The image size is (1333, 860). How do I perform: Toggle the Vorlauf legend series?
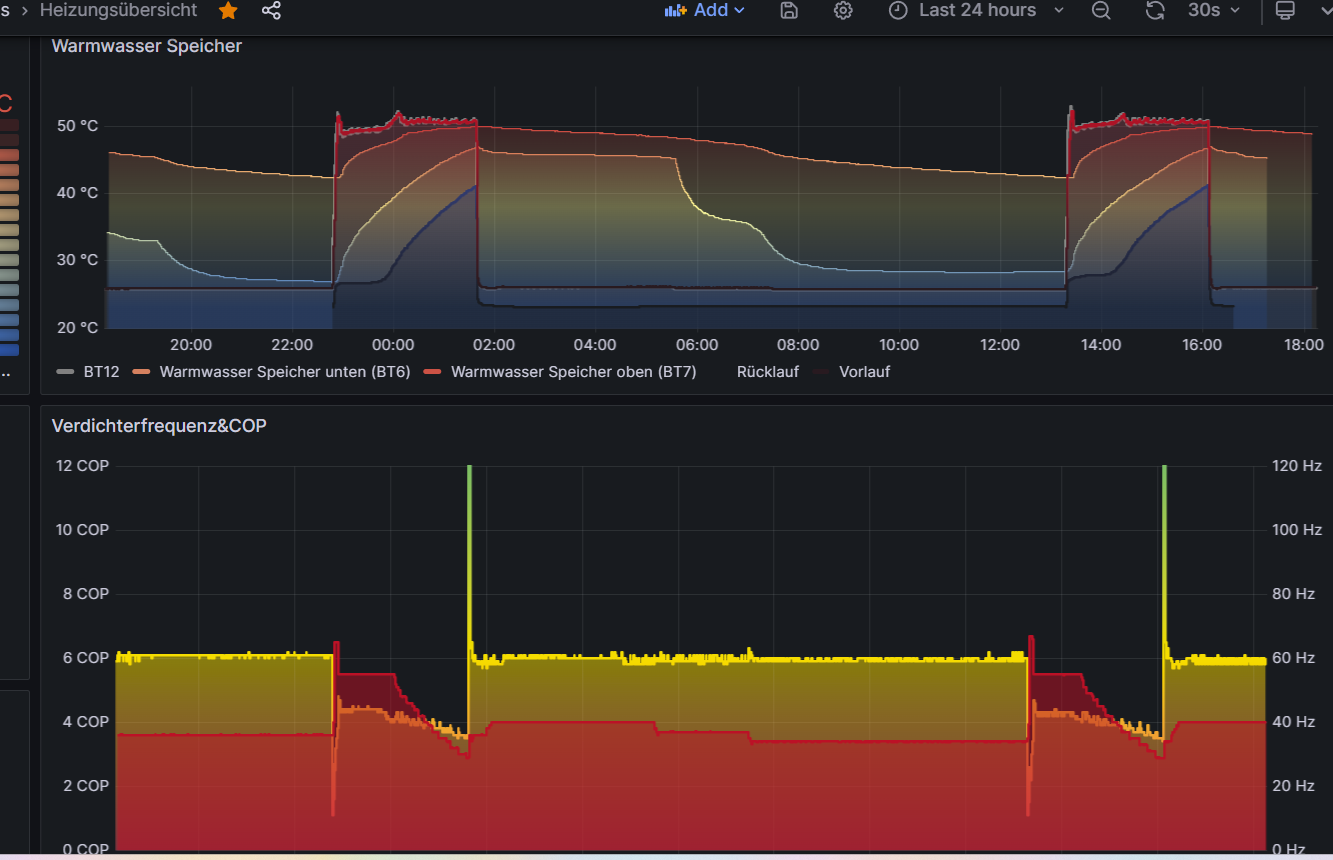[x=864, y=372]
